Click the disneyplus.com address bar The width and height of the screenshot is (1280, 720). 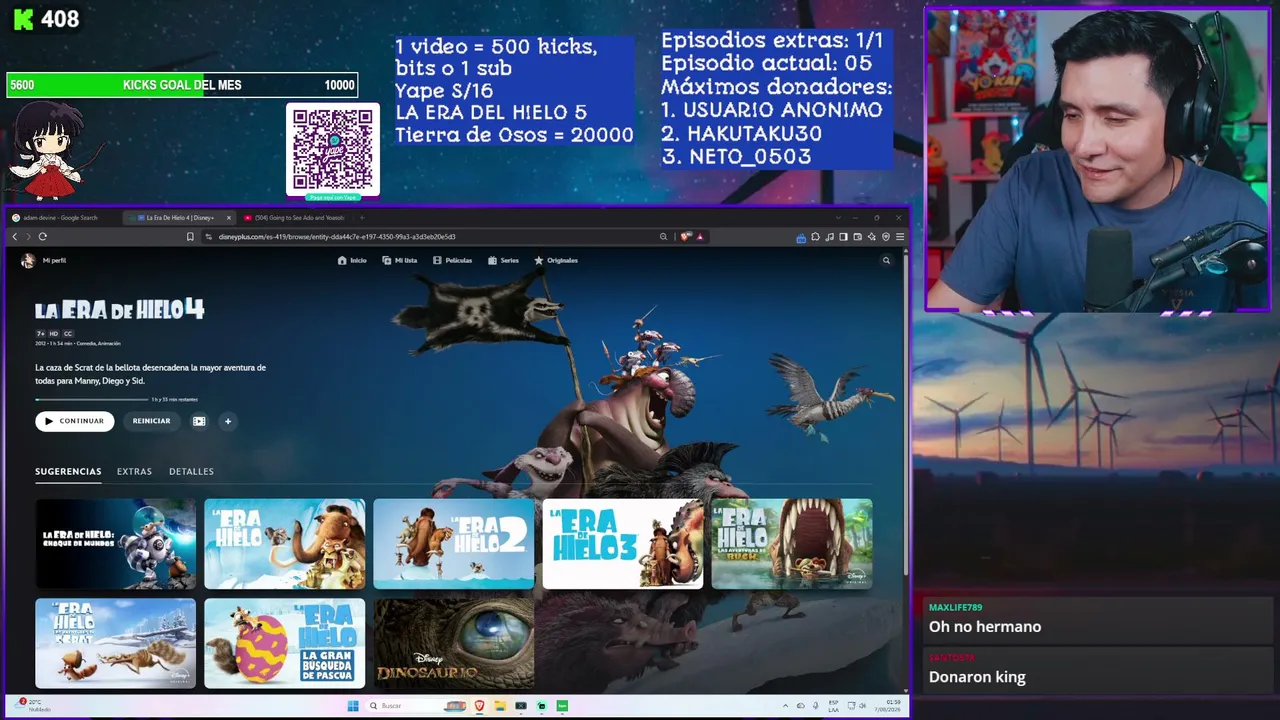tap(430, 237)
